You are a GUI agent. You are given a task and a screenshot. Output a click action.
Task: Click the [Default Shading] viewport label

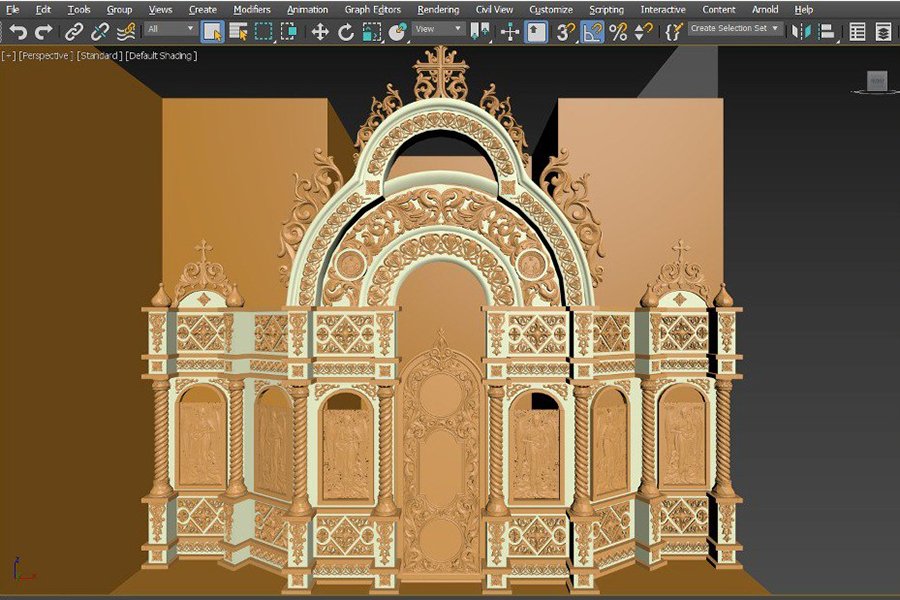[161, 56]
